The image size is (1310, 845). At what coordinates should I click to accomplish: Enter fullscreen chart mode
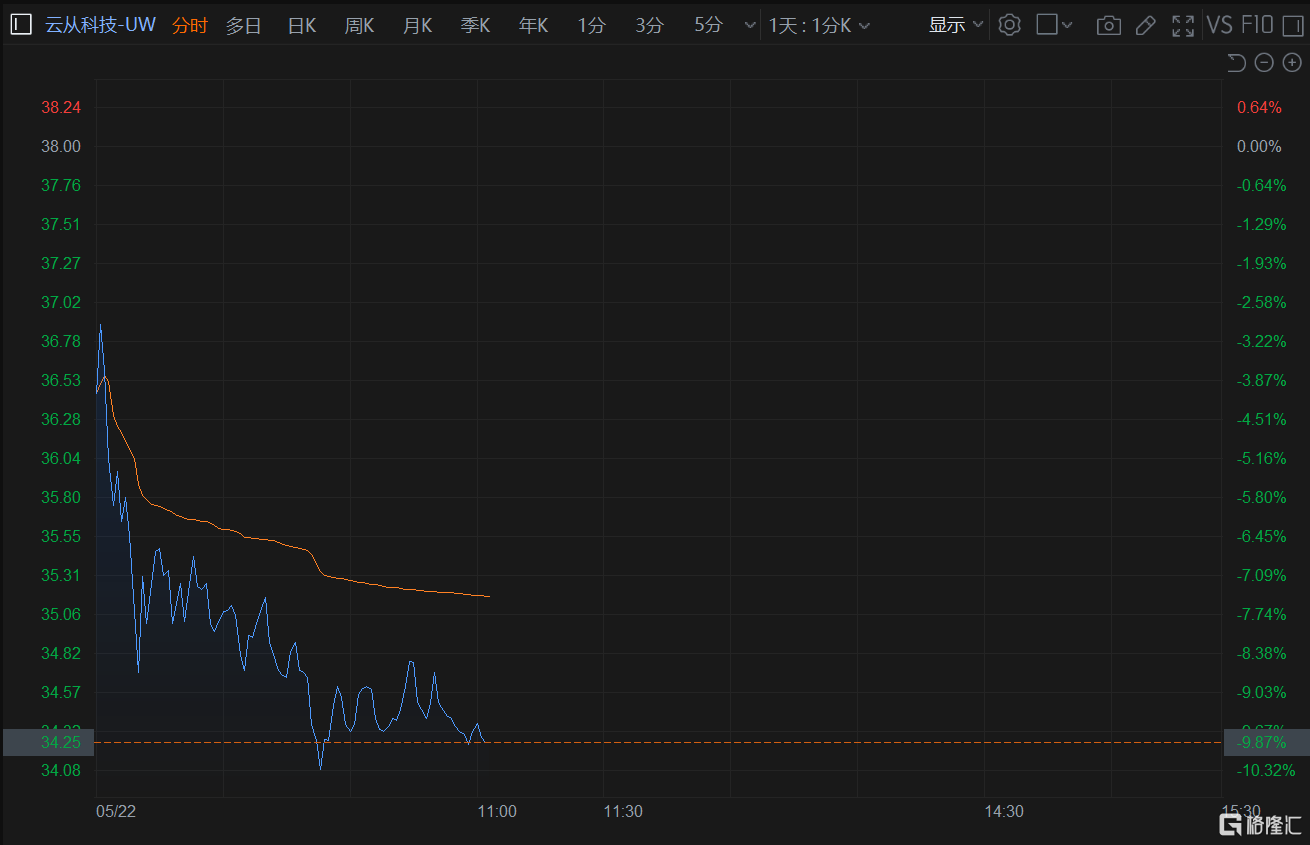pos(1183,25)
